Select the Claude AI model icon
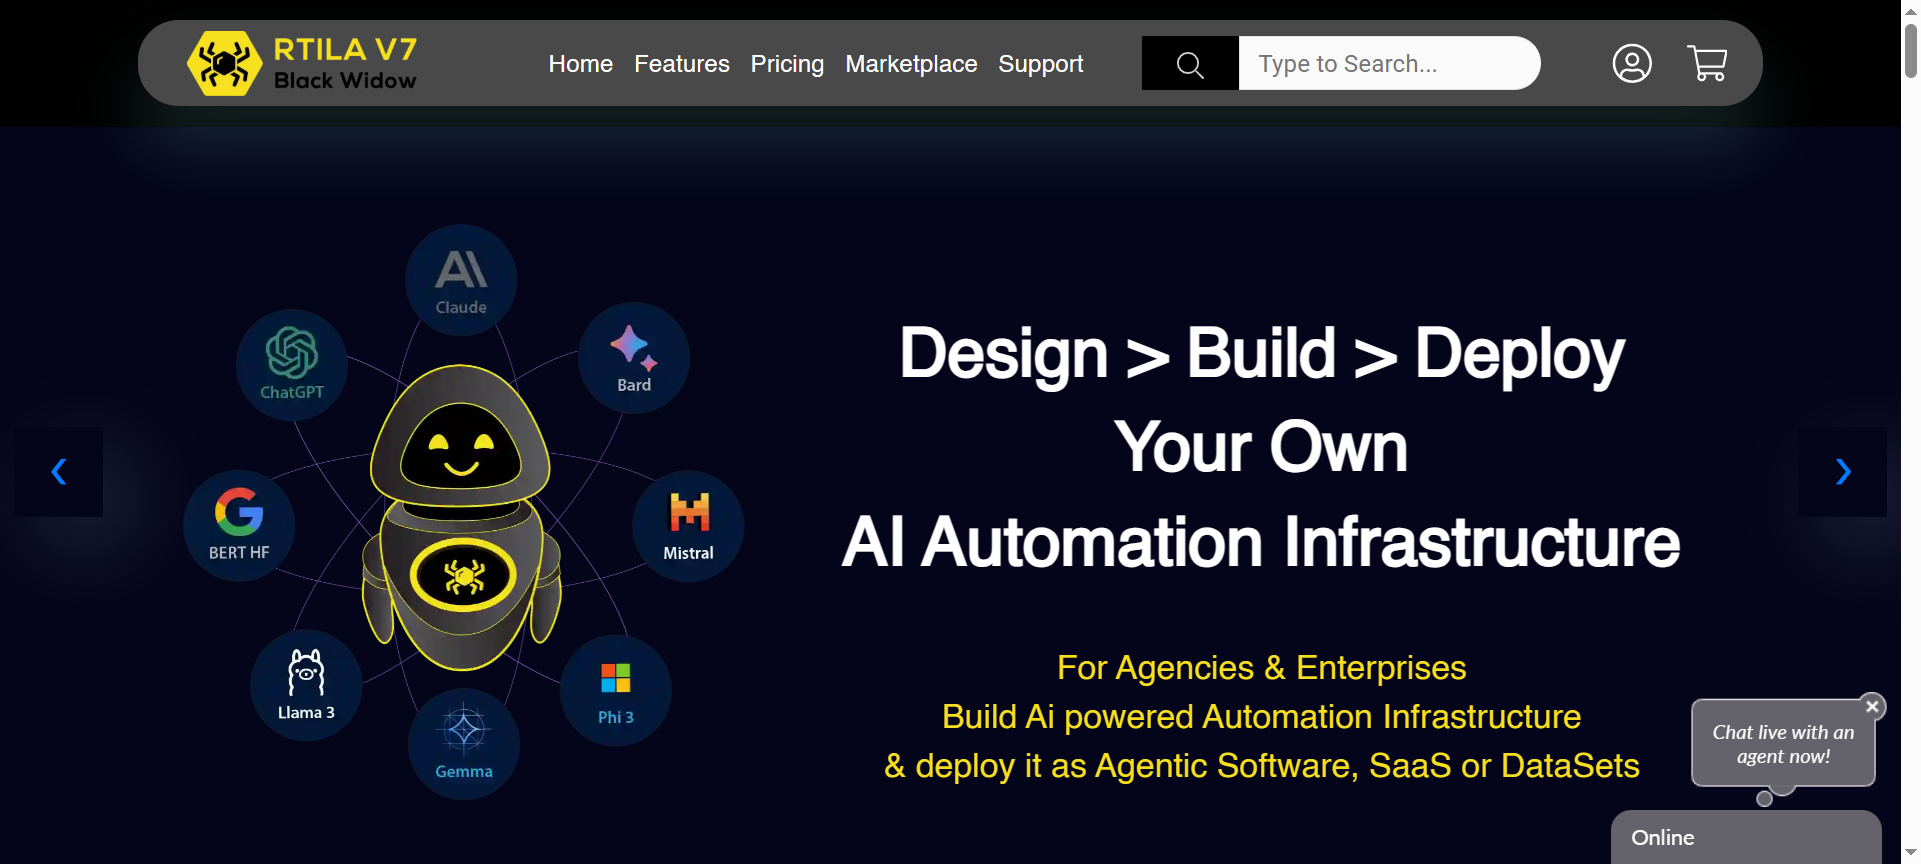This screenshot has width=1921, height=864. point(461,280)
